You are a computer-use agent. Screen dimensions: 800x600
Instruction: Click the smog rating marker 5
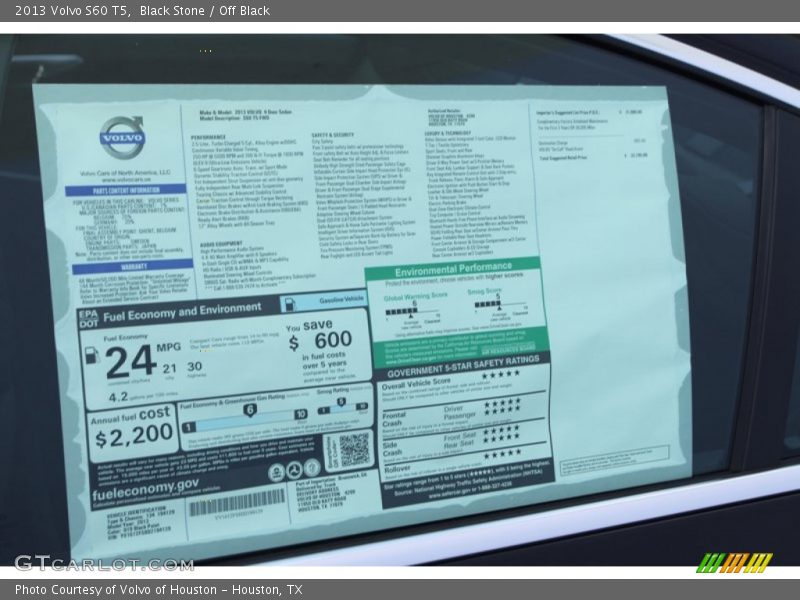click(x=339, y=402)
